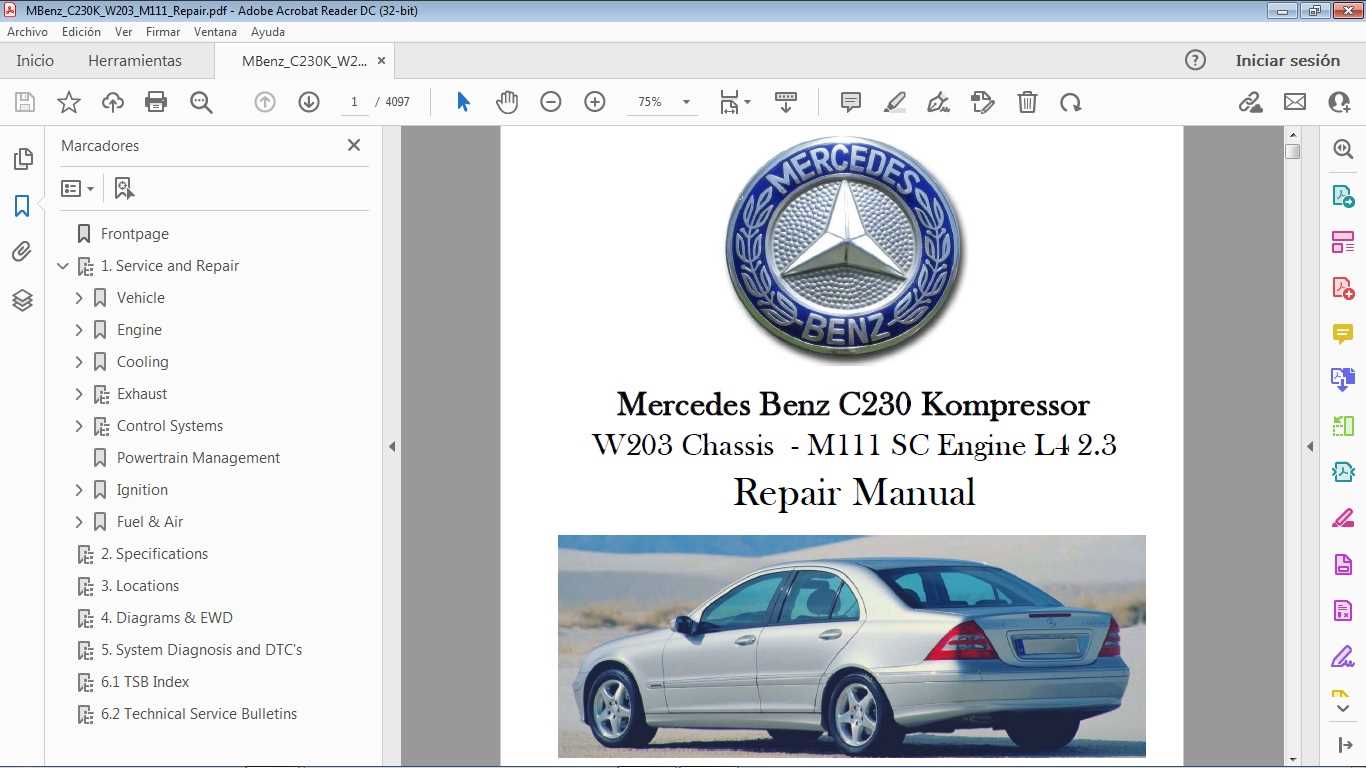Open the Help question mark icon
The image size is (1366, 768).
pos(1195,60)
